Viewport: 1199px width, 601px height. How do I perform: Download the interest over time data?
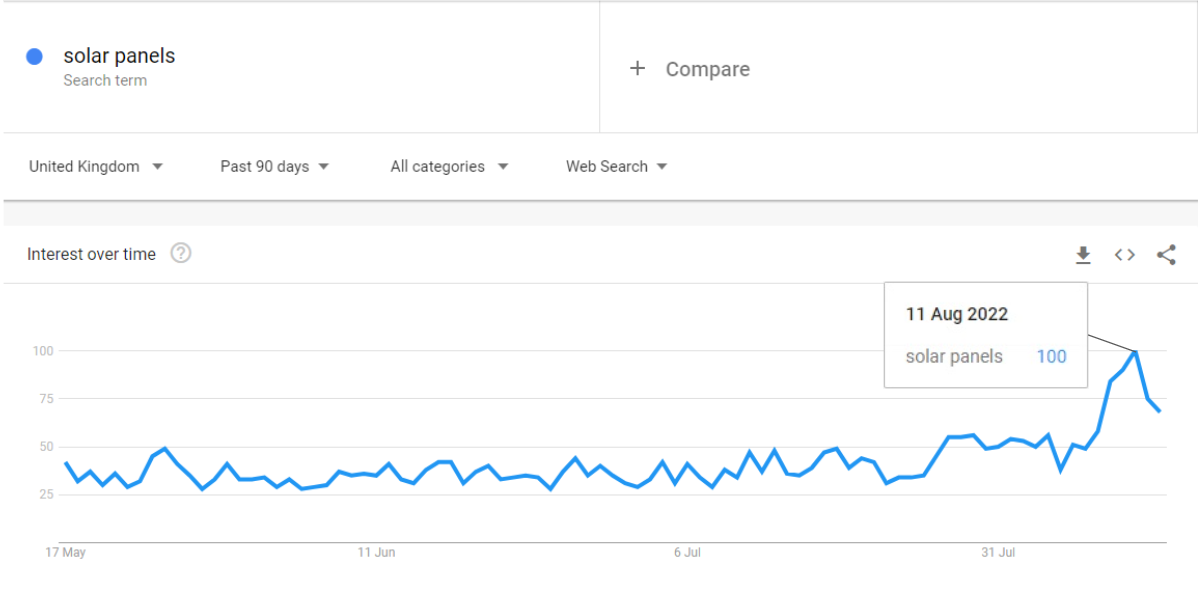[1083, 255]
